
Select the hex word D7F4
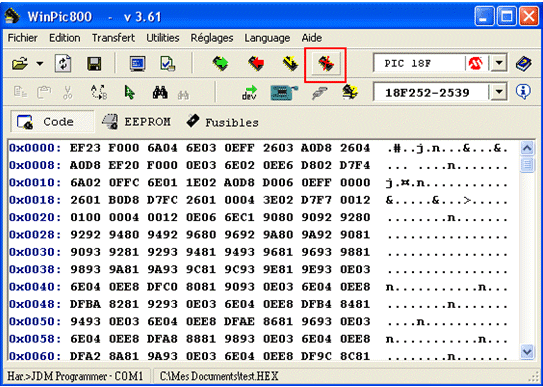pyautogui.click(x=355, y=165)
